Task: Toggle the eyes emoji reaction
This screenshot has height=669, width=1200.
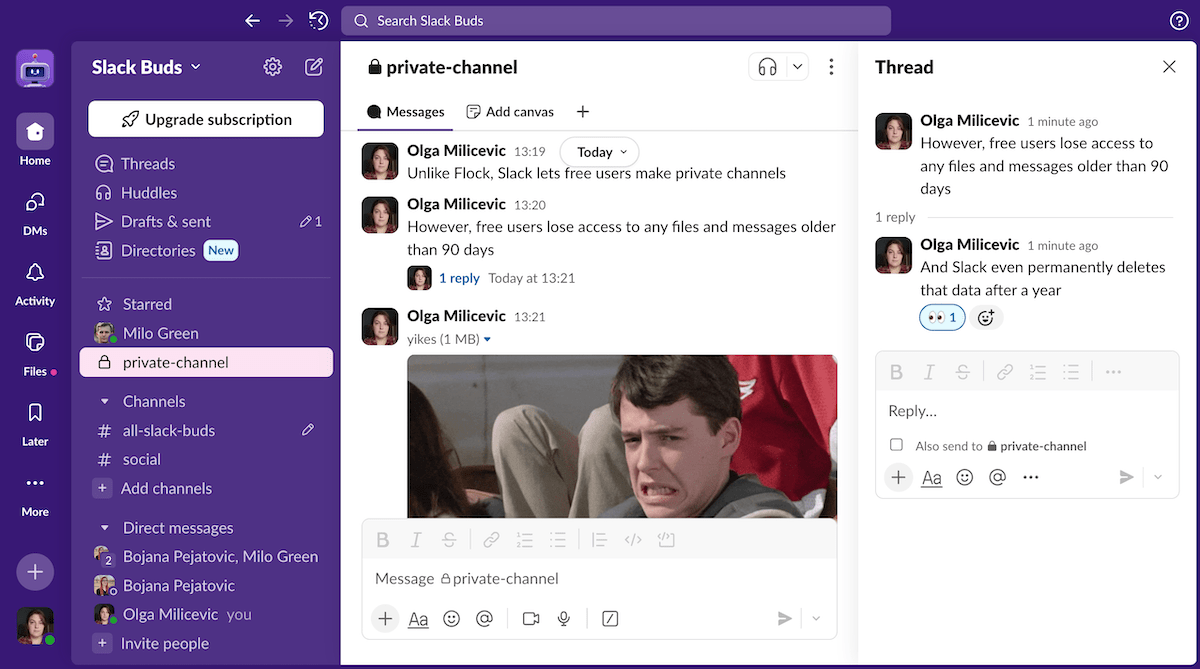Action: [942, 318]
